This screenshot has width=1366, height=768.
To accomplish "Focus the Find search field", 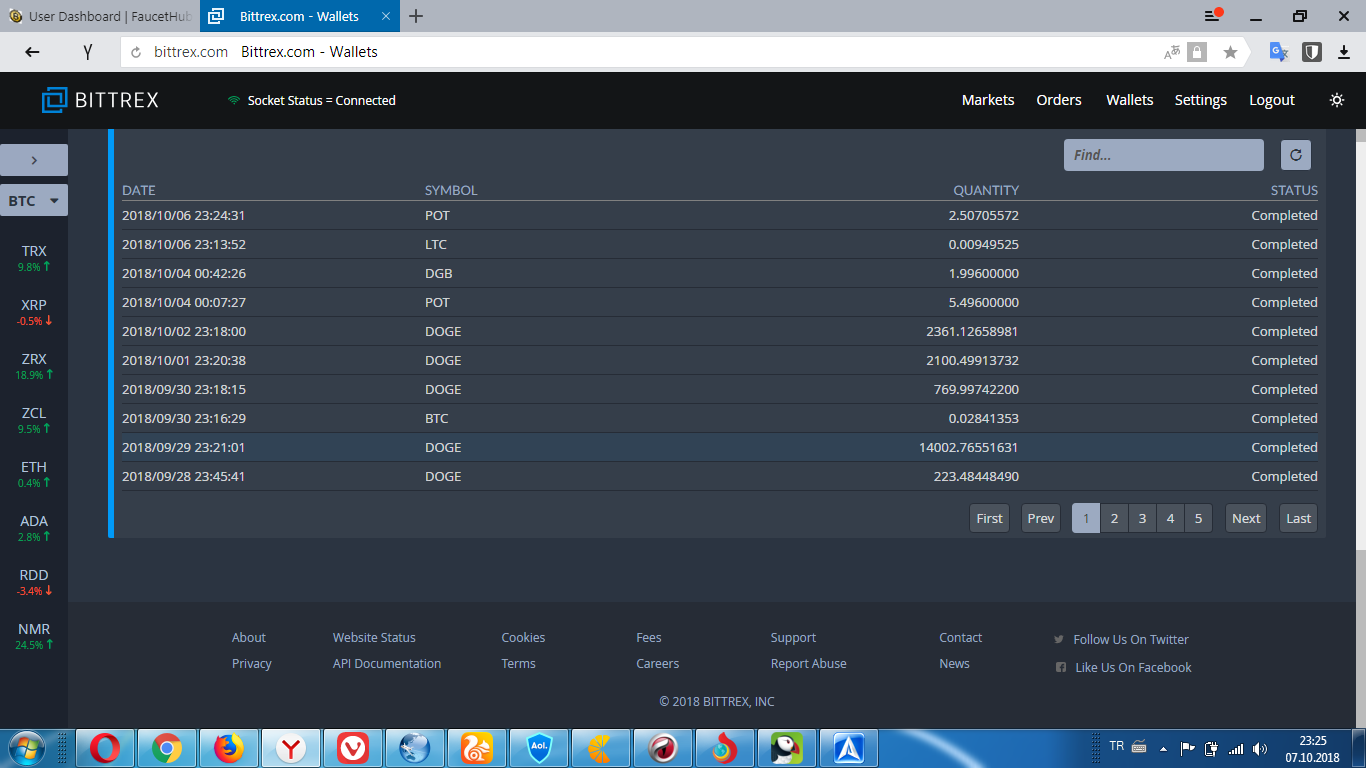I will coord(1164,155).
